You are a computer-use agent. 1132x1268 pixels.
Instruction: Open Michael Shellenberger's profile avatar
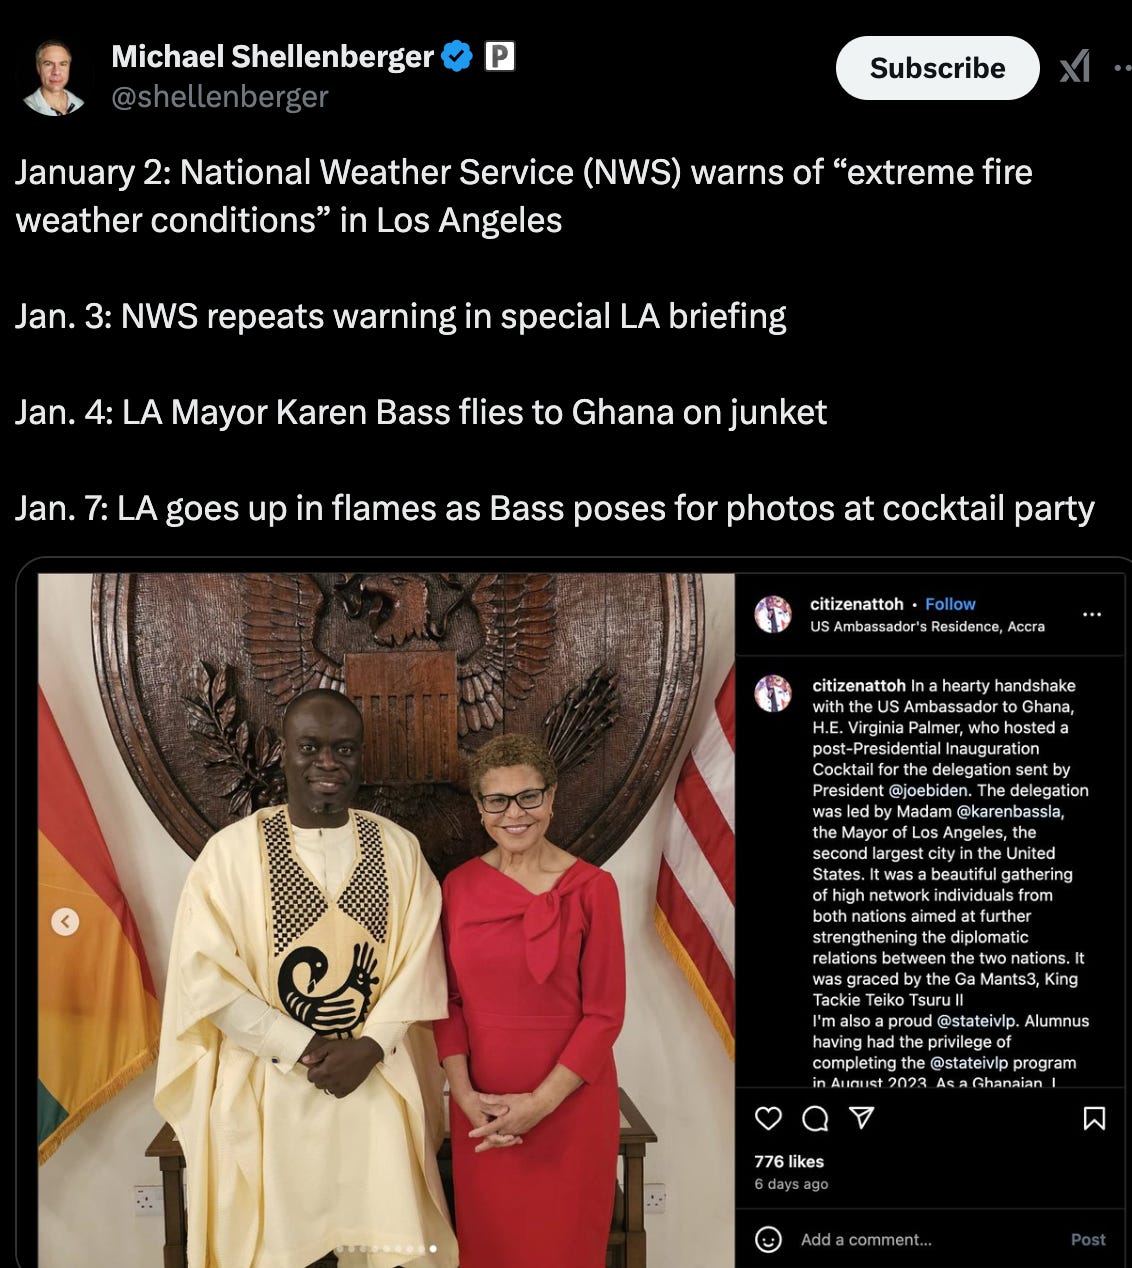coord(53,77)
